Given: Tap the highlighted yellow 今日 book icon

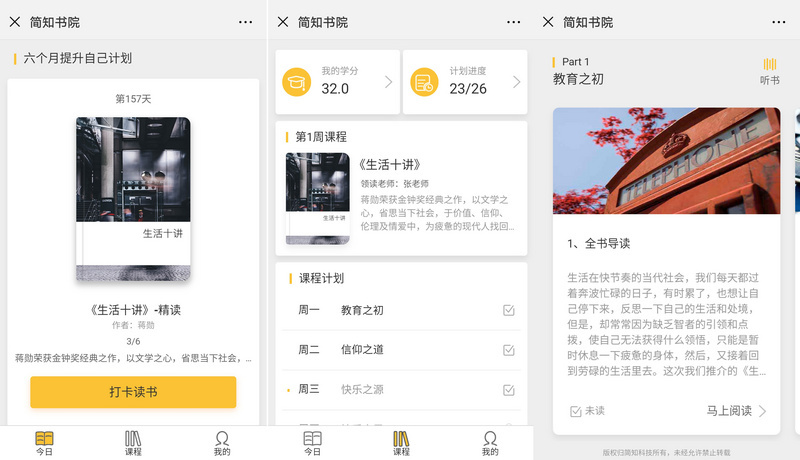Looking at the screenshot, I should coord(44,439).
